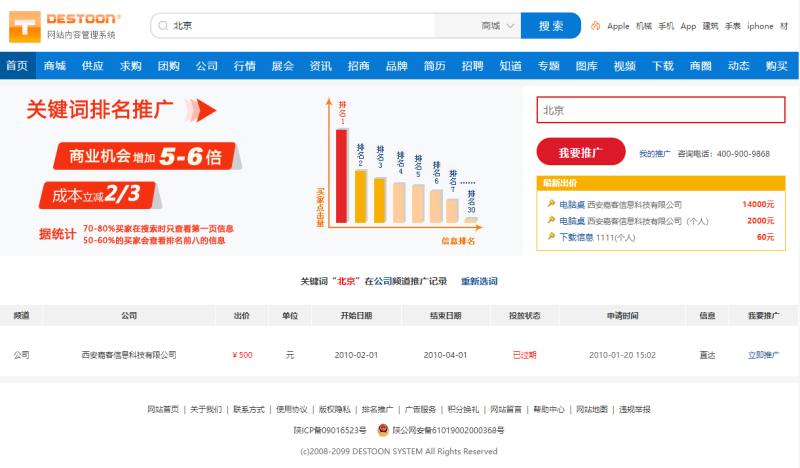Focus the red-bordered keyword field

click(661, 110)
